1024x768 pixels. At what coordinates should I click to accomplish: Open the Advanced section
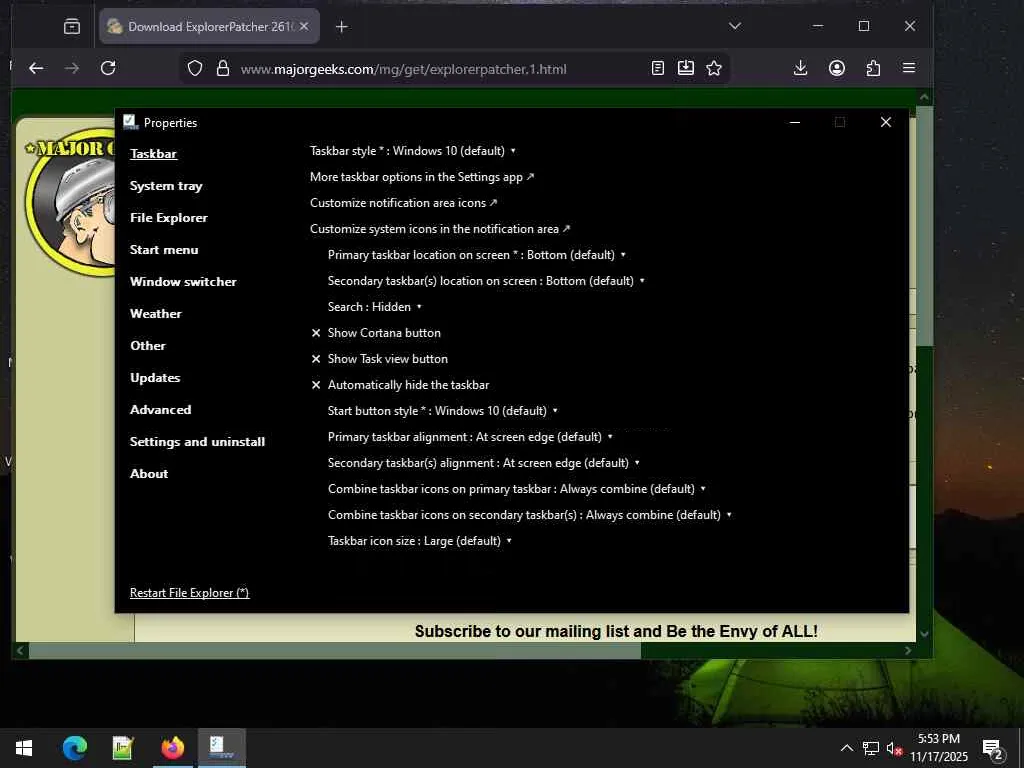(x=161, y=410)
